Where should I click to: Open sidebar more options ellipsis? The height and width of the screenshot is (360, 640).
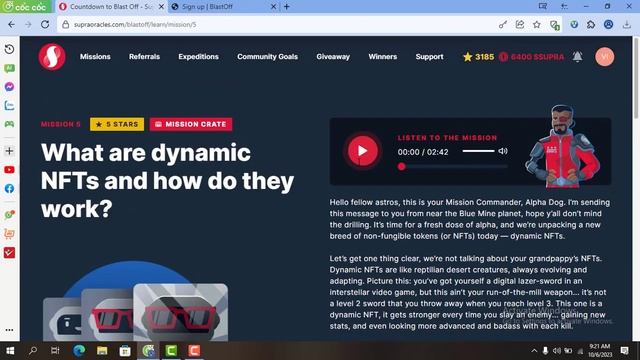9,330
